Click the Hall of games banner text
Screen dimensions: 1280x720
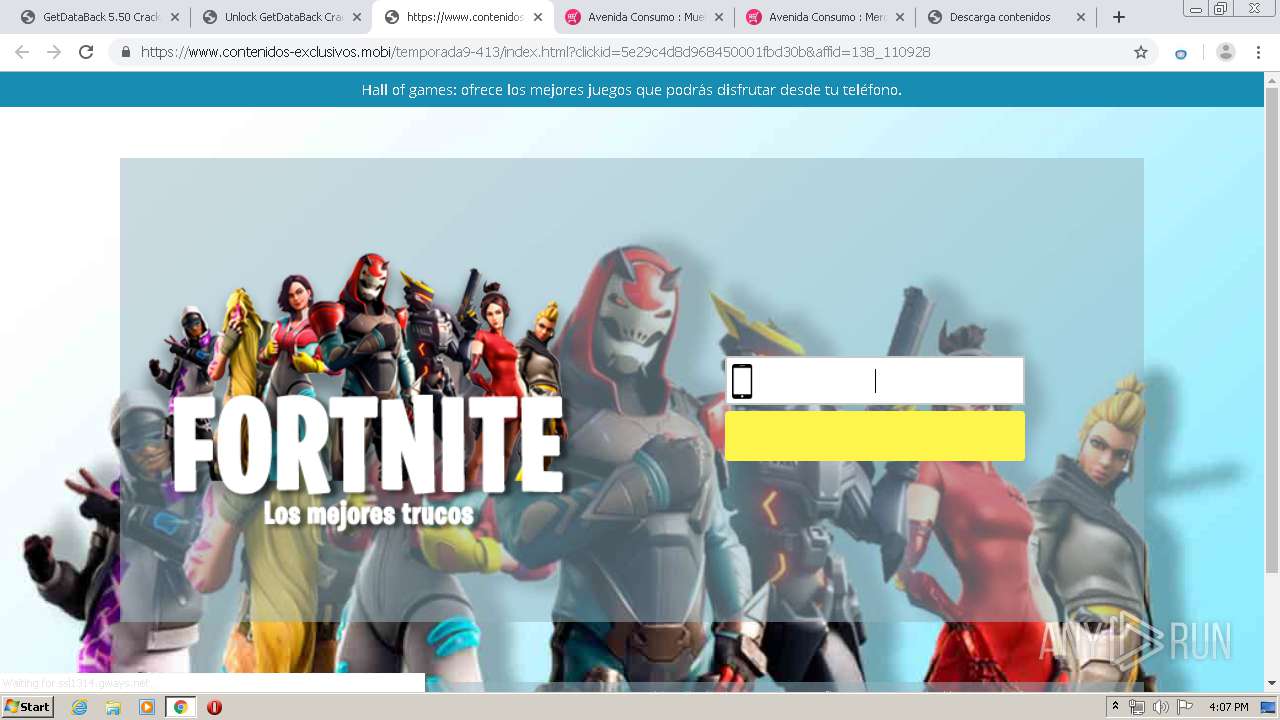tap(632, 90)
